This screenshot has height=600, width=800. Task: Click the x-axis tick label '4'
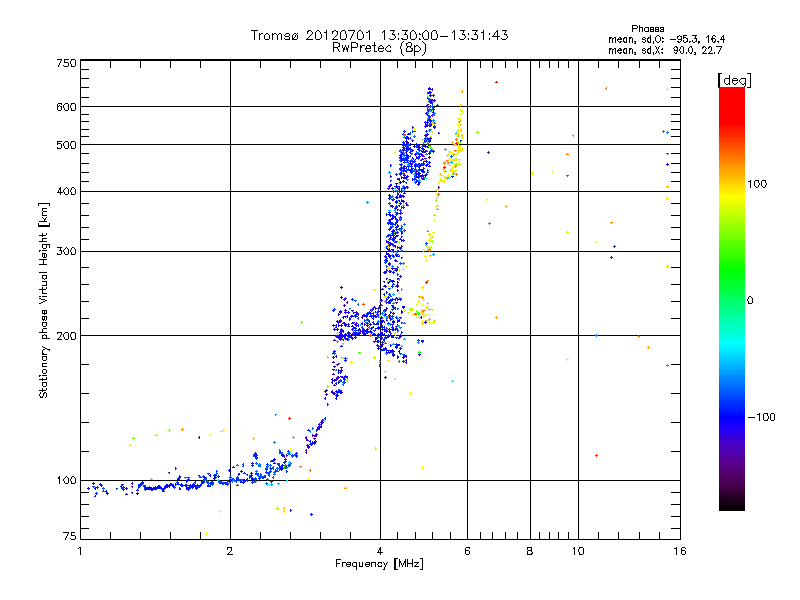380,551
